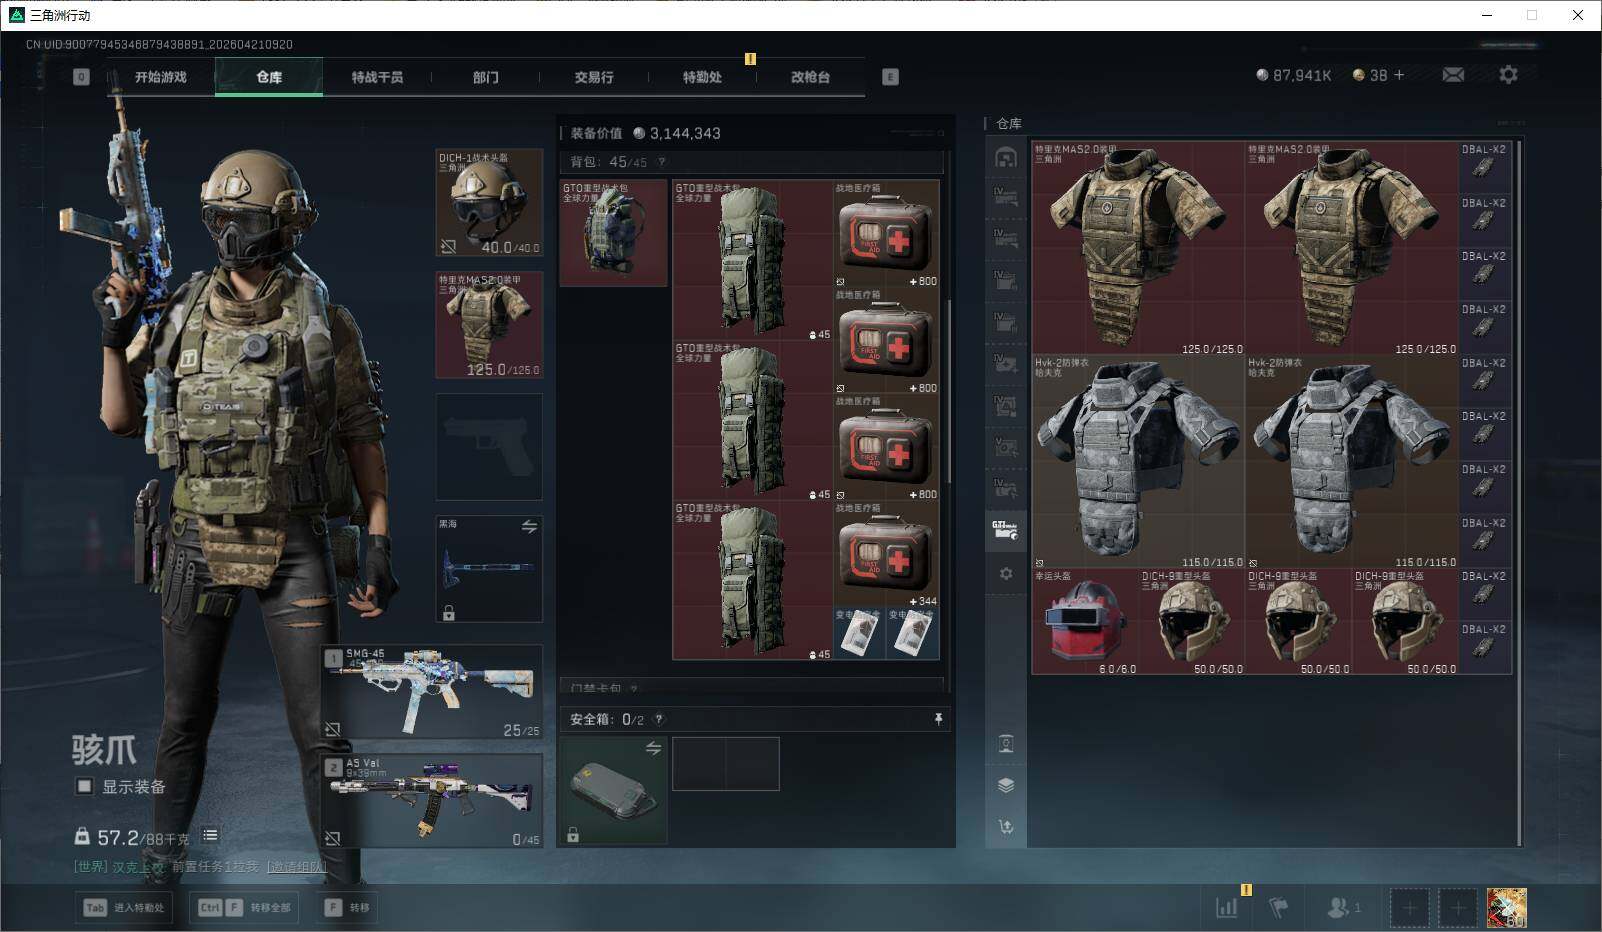Expand safe box info question mark
Screen dimensions: 1602x932
point(658,719)
